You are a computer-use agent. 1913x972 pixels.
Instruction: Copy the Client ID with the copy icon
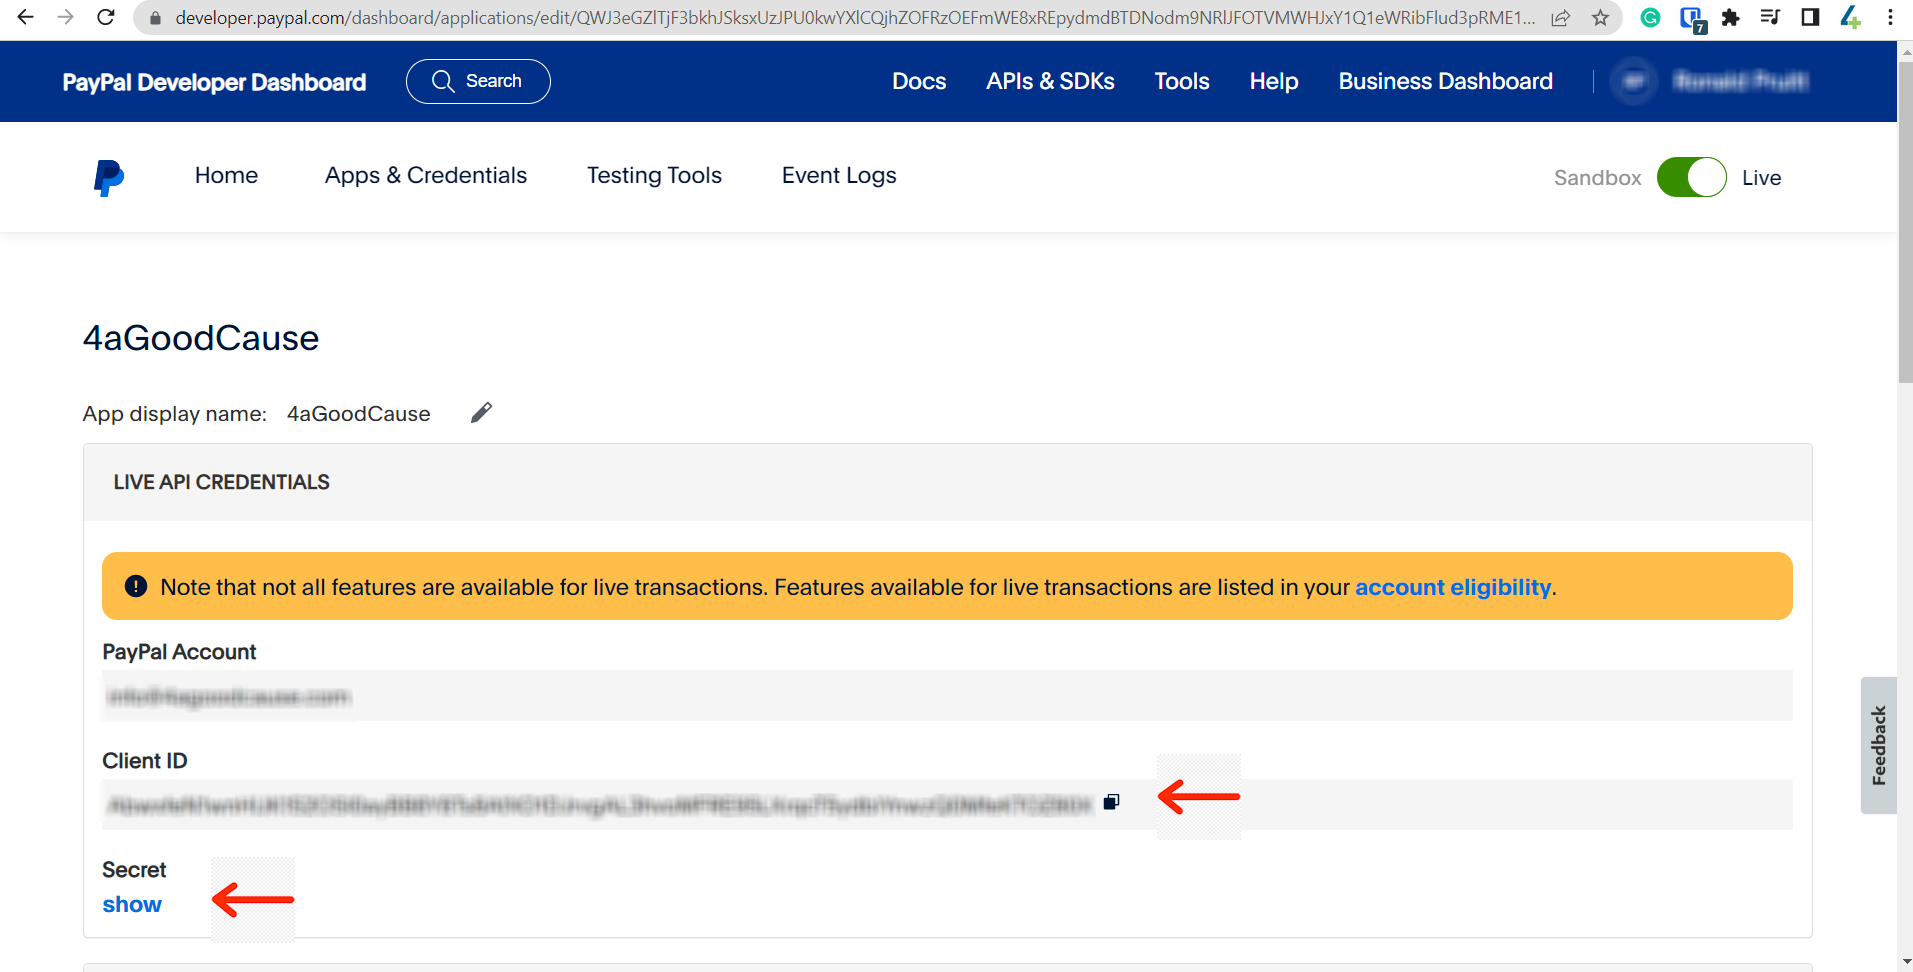coord(1111,802)
